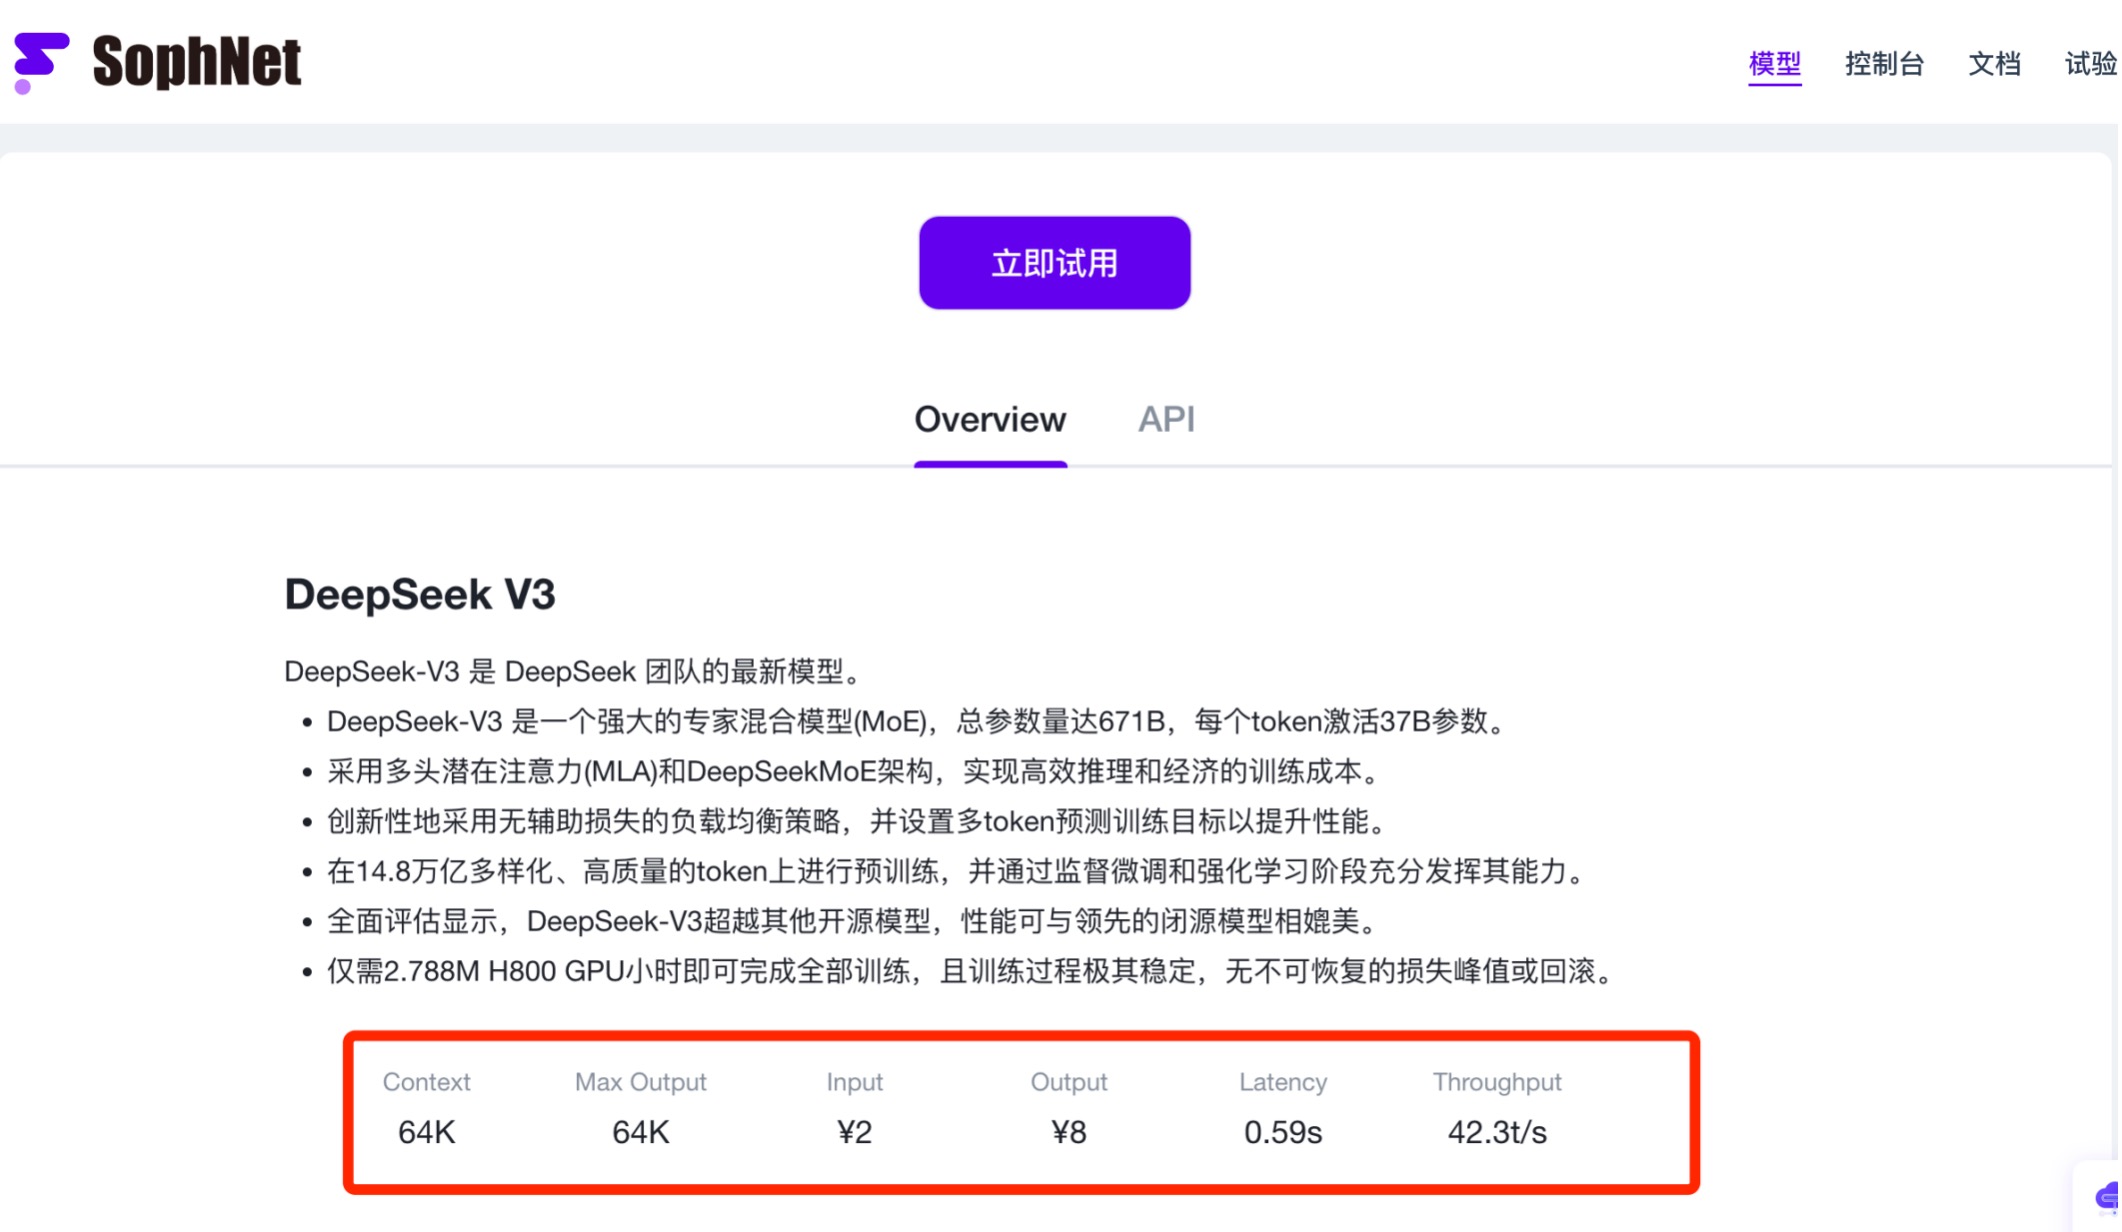The width and height of the screenshot is (2122, 1232).
Task: Open the 控制台 navigation item
Action: tap(1884, 64)
